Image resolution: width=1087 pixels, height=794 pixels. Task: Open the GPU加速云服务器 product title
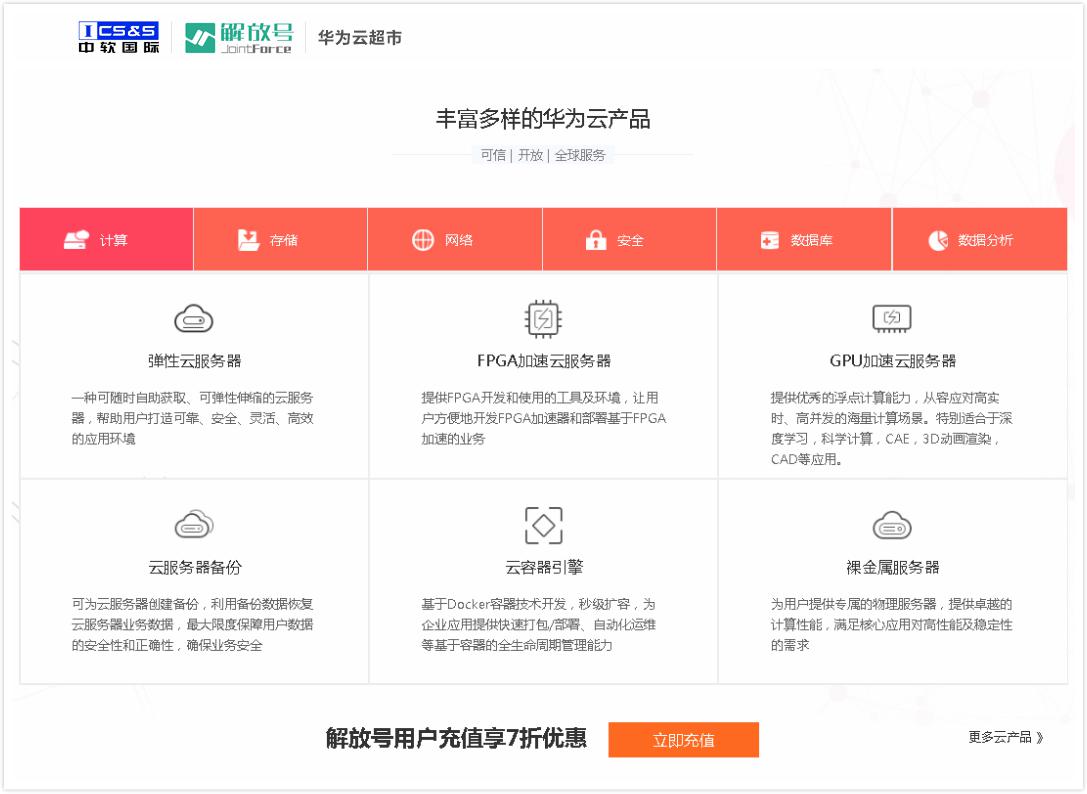coord(892,361)
